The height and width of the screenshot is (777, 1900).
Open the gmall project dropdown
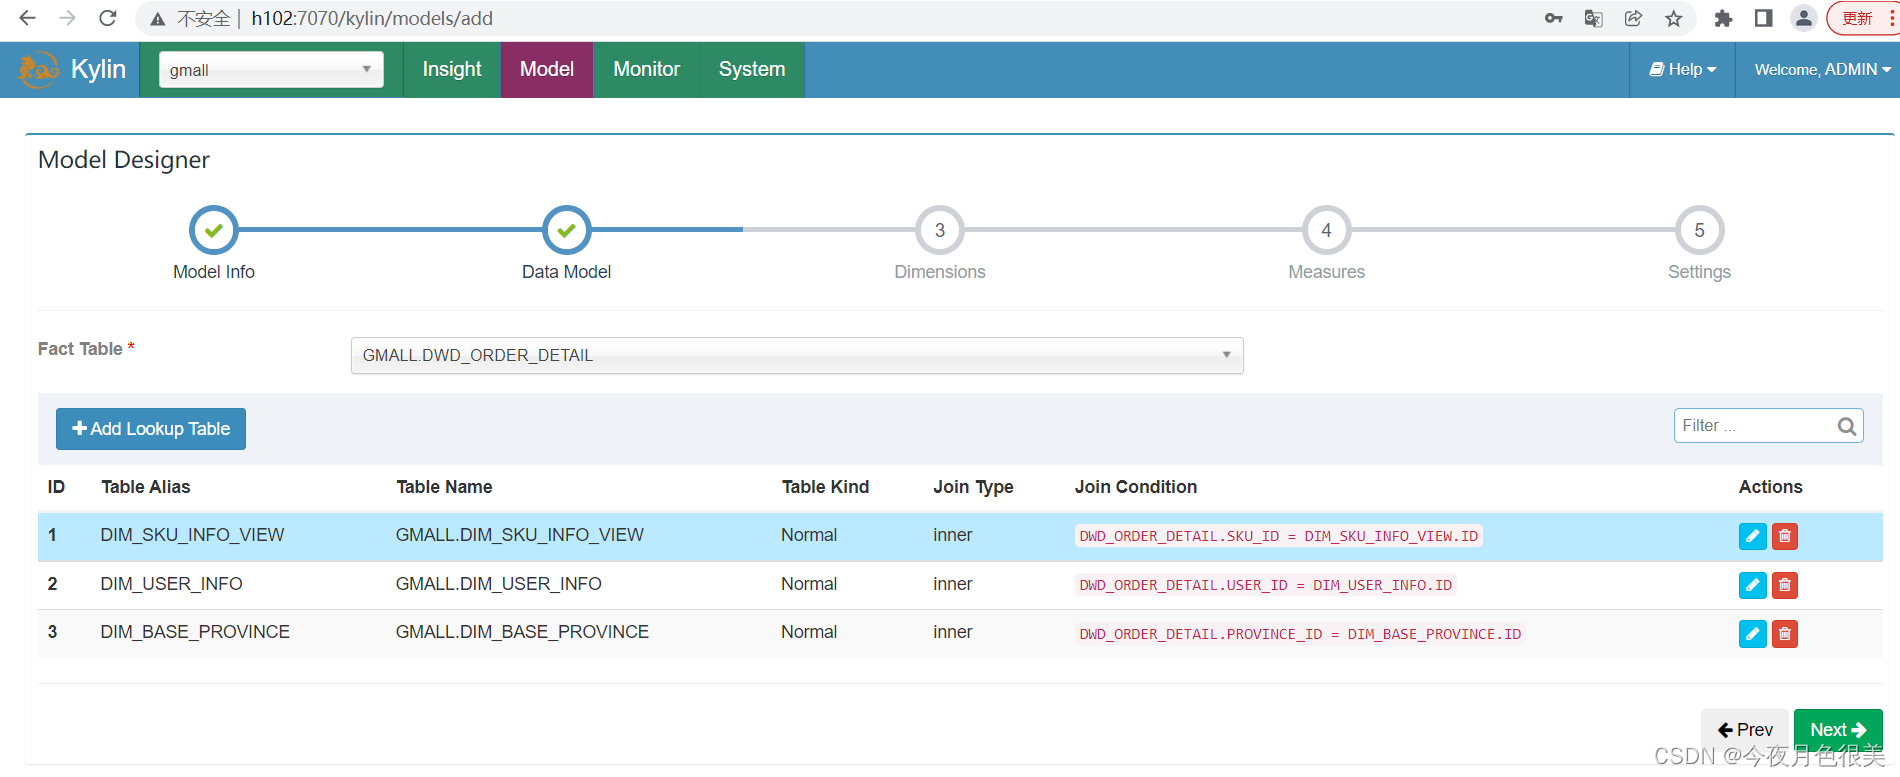pyautogui.click(x=271, y=69)
